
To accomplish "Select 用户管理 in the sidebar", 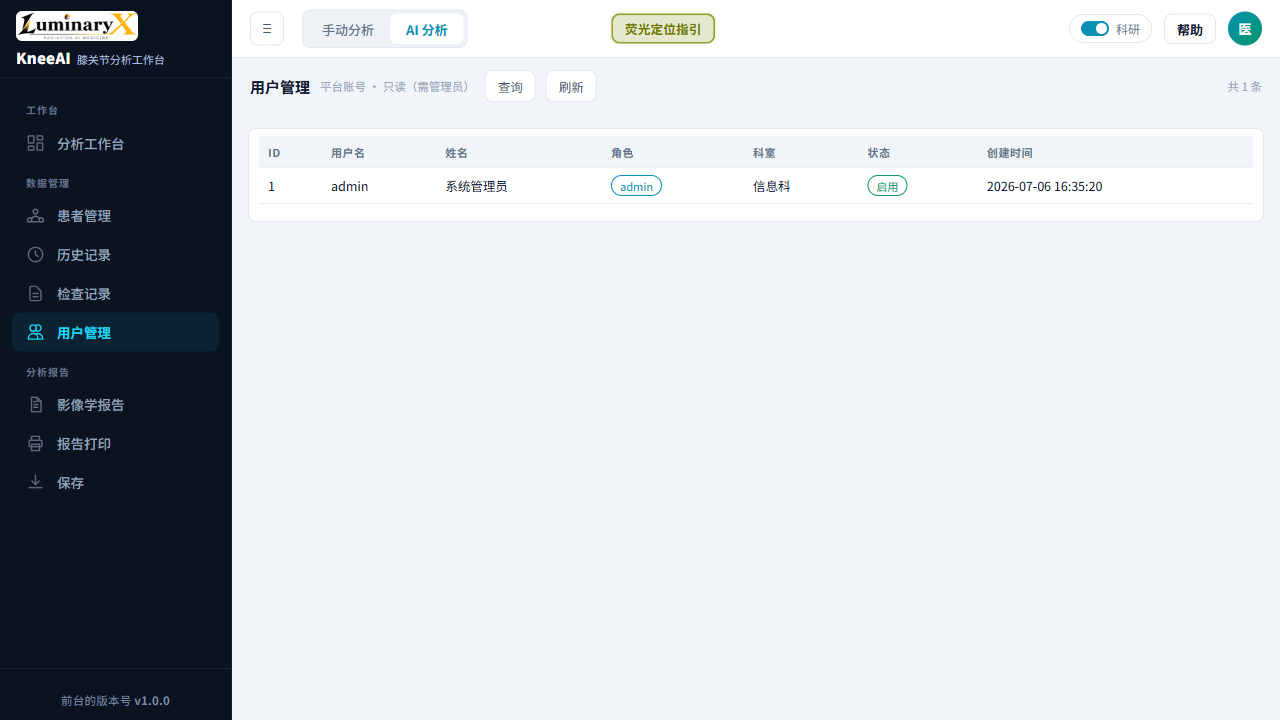I will tap(115, 333).
